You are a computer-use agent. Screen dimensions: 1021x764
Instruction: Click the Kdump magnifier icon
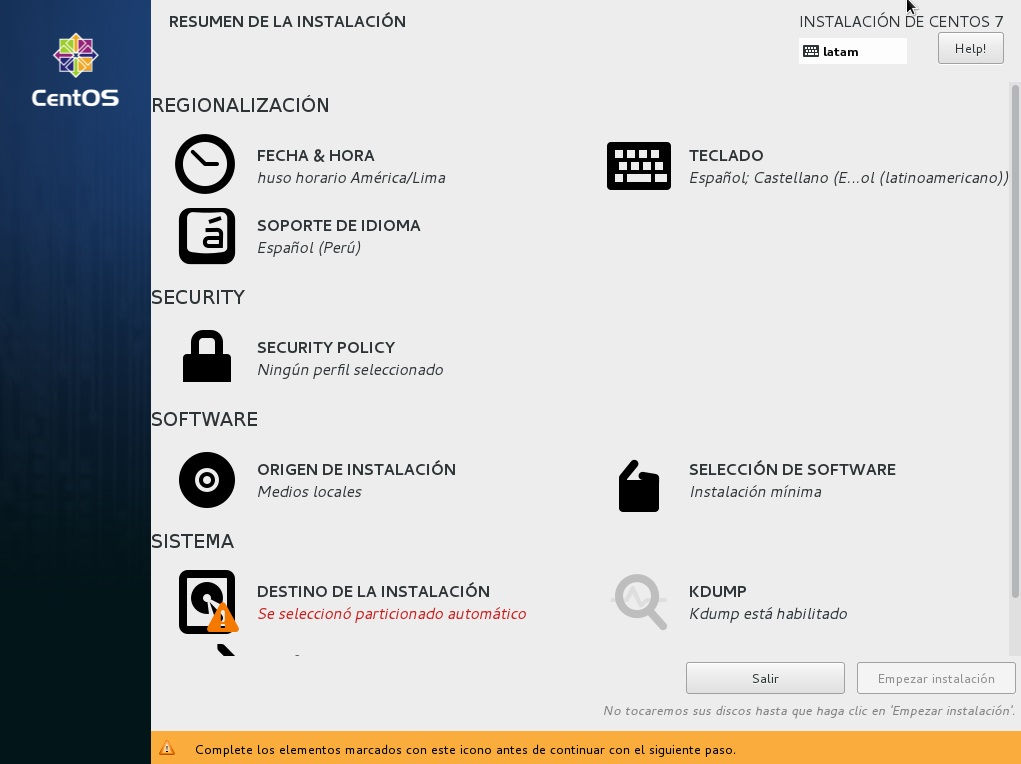pos(639,601)
